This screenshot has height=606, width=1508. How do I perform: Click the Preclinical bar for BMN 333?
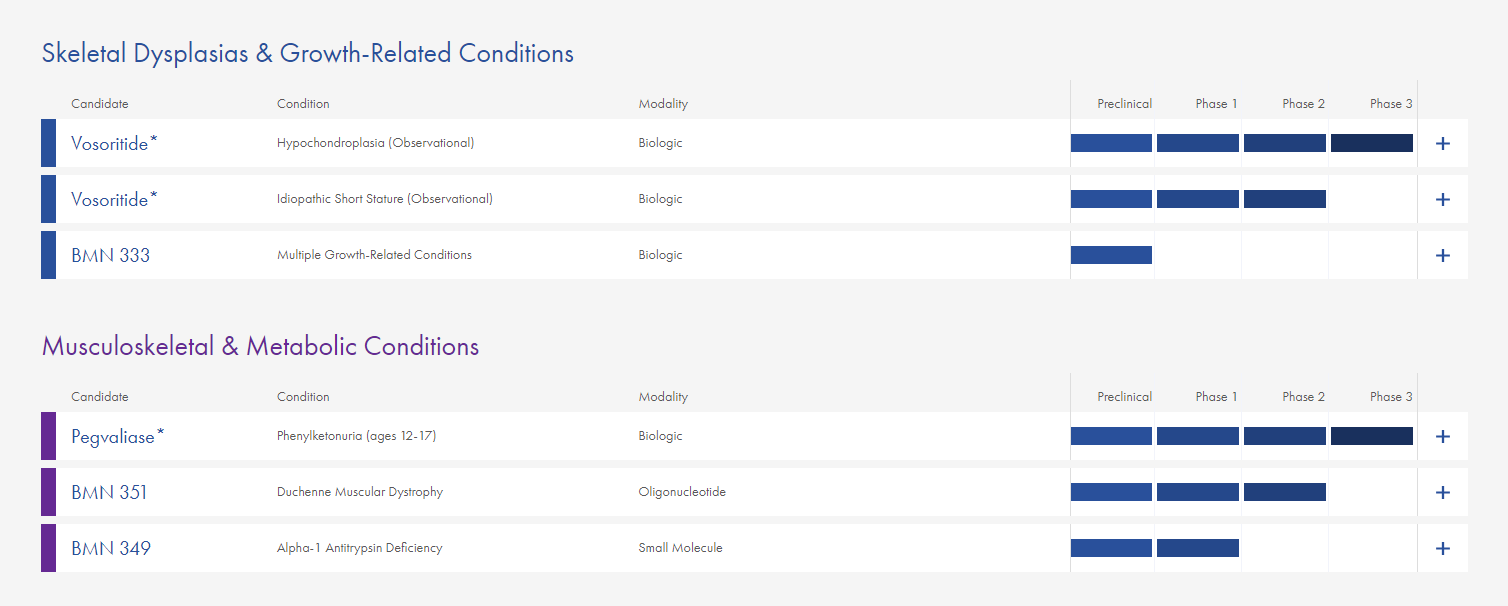point(1111,255)
